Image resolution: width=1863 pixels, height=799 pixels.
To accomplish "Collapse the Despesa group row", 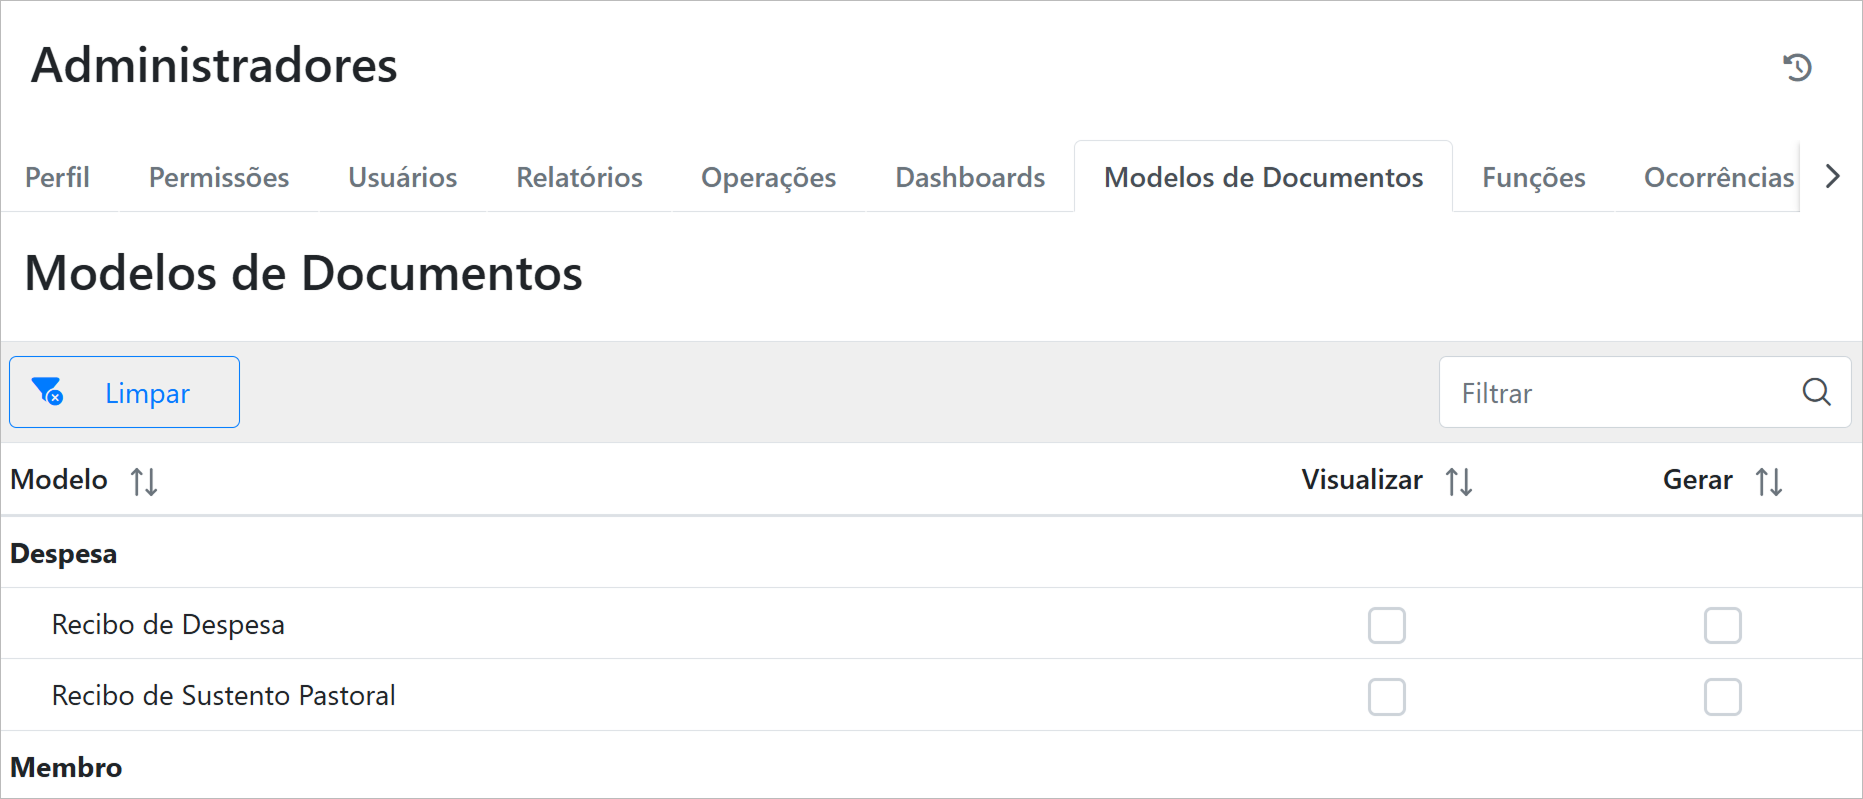I will click(64, 554).
